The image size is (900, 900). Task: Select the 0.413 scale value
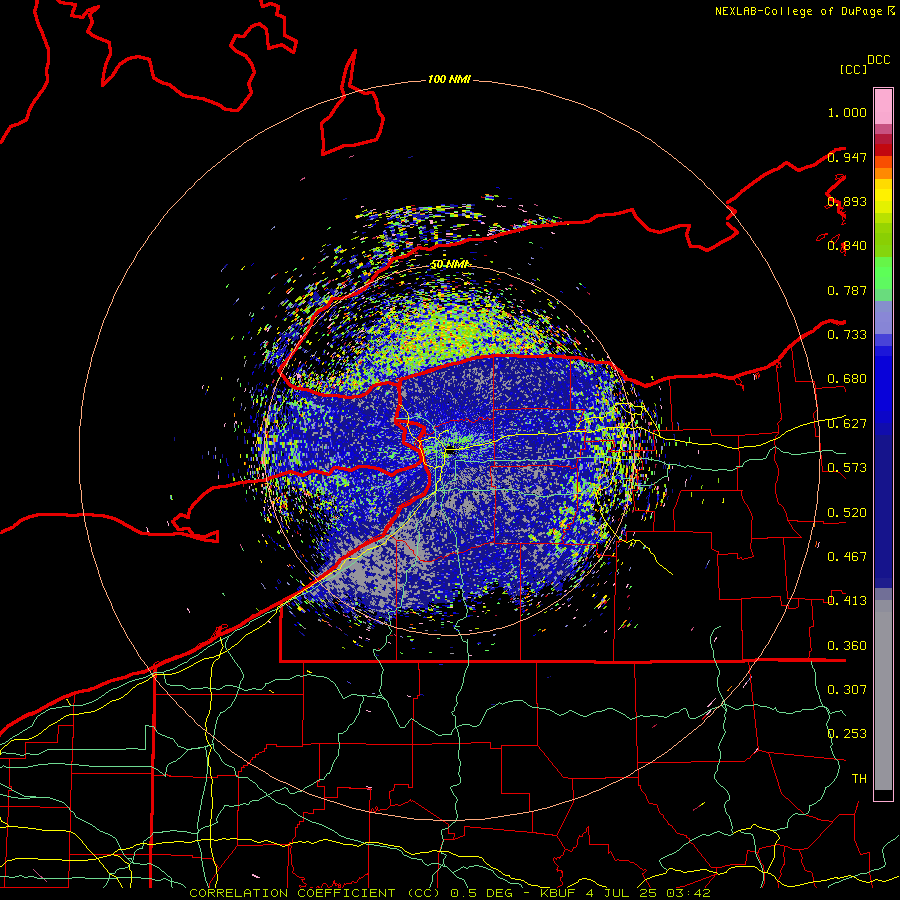coord(847,601)
